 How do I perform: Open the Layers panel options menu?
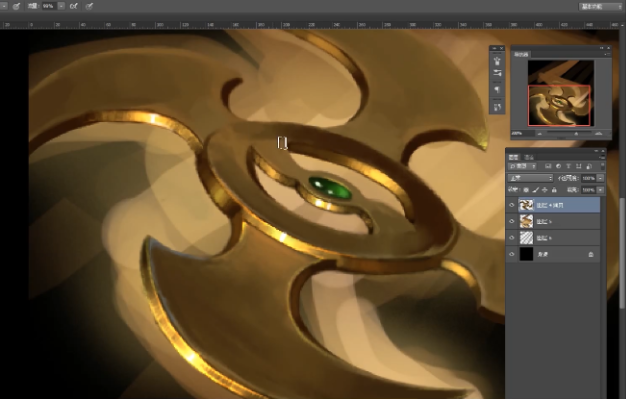(602, 157)
